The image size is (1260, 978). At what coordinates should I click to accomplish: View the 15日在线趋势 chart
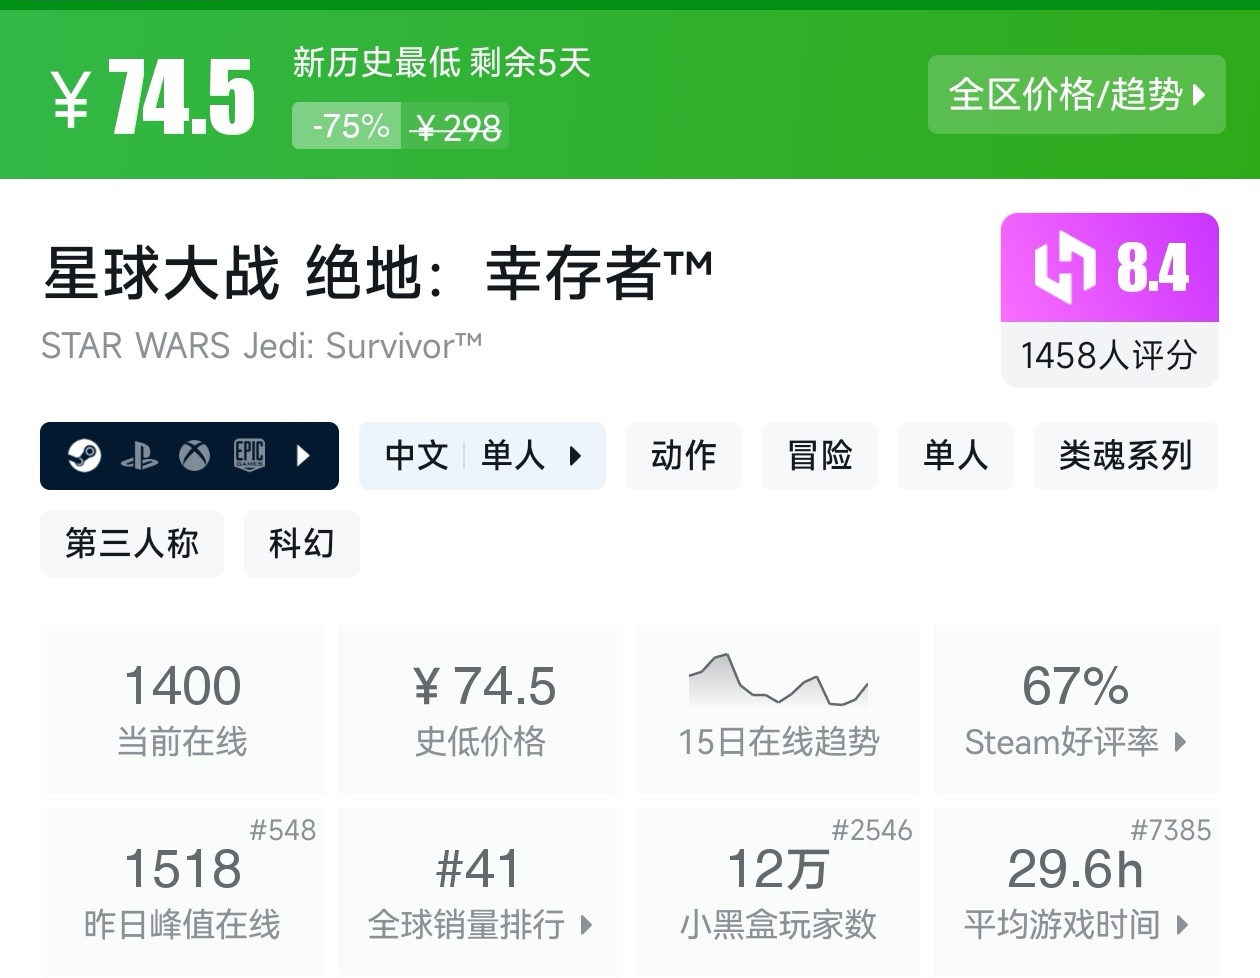(x=778, y=710)
